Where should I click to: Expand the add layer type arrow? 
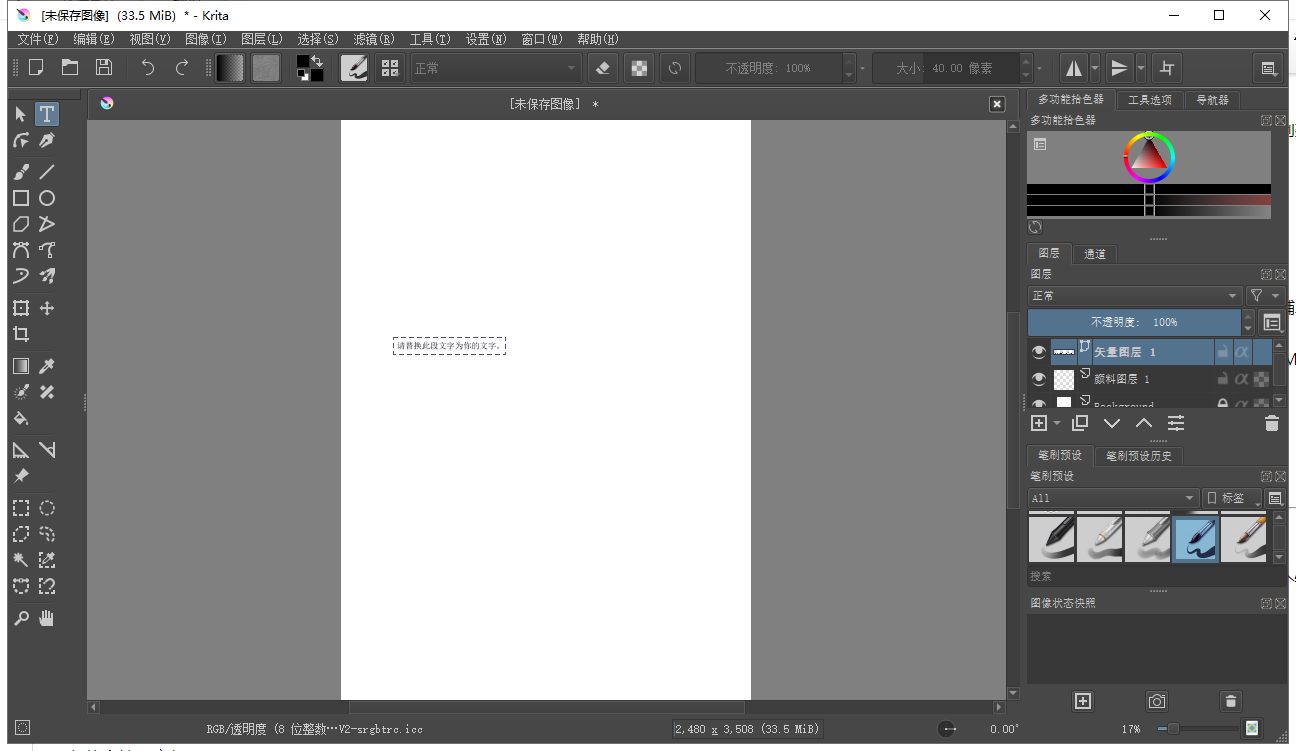pyautogui.click(x=1057, y=424)
